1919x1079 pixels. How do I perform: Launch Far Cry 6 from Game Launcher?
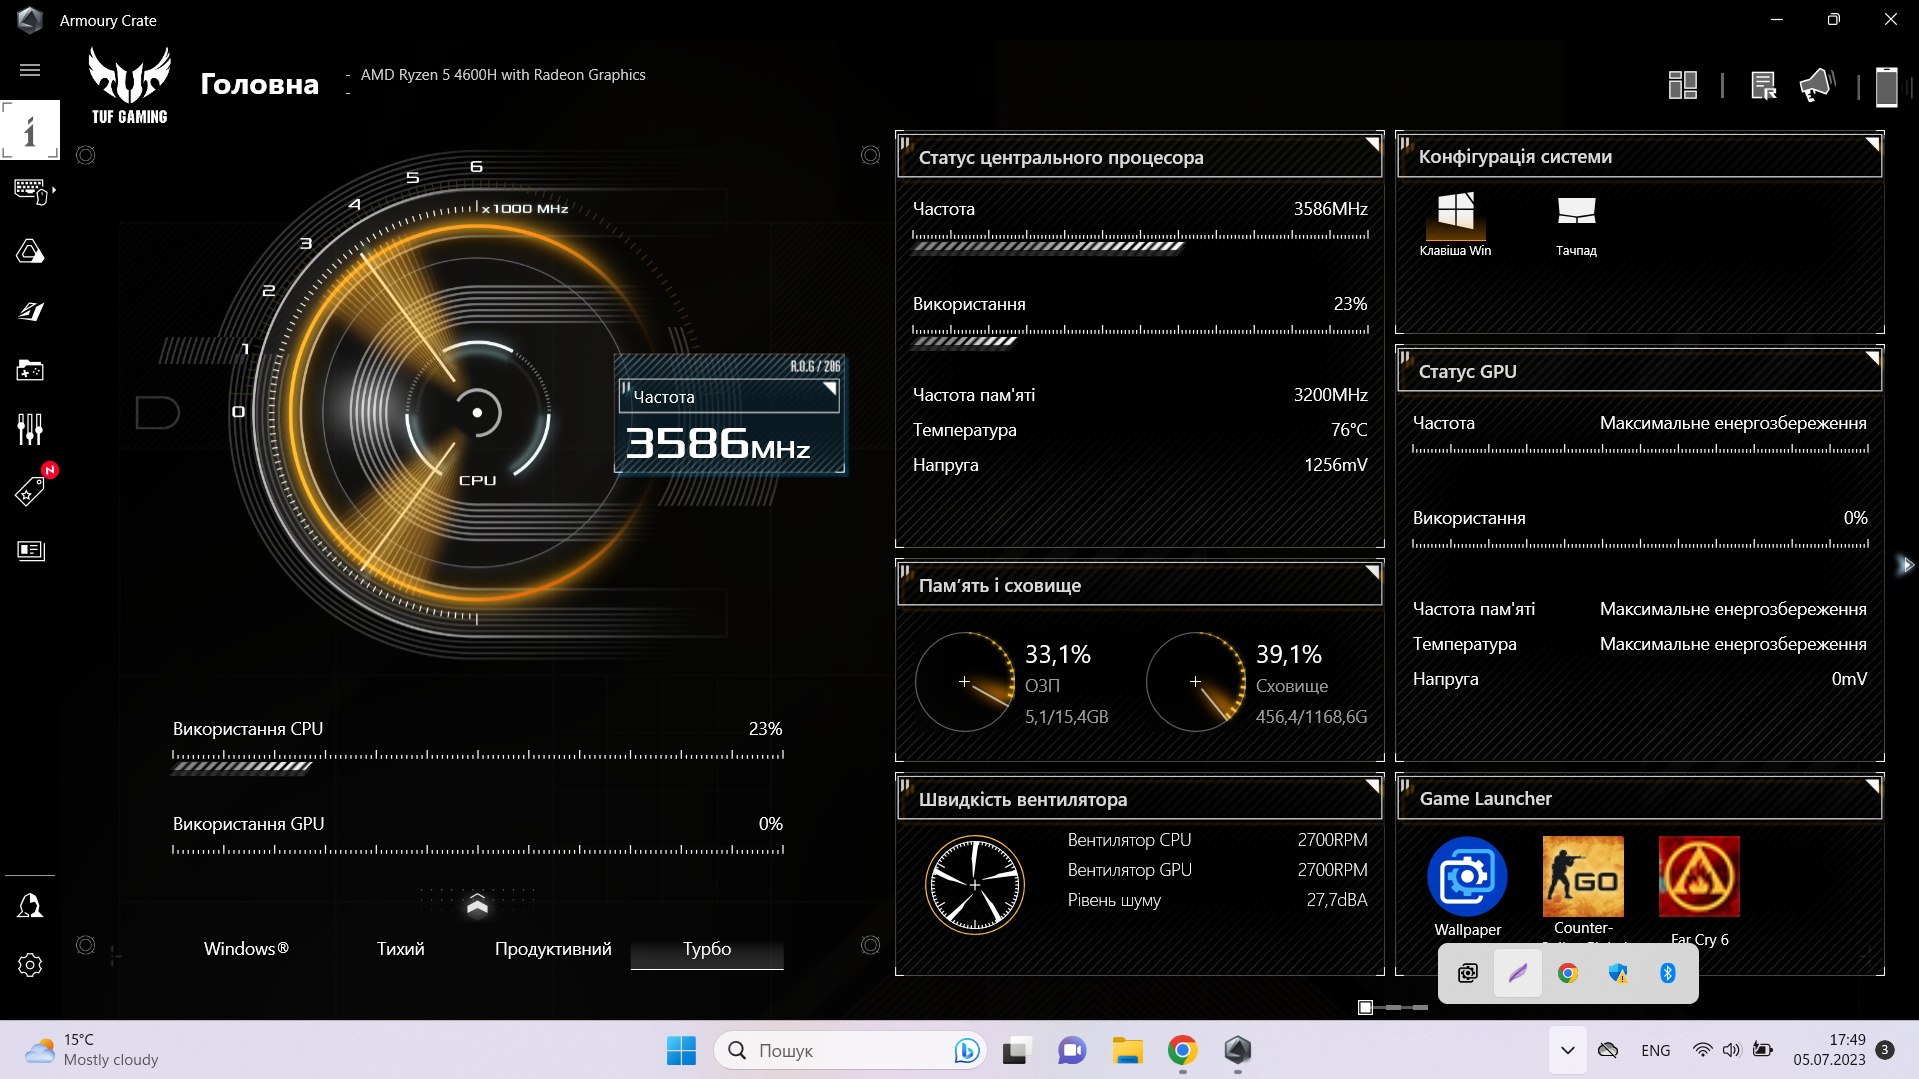click(1699, 877)
